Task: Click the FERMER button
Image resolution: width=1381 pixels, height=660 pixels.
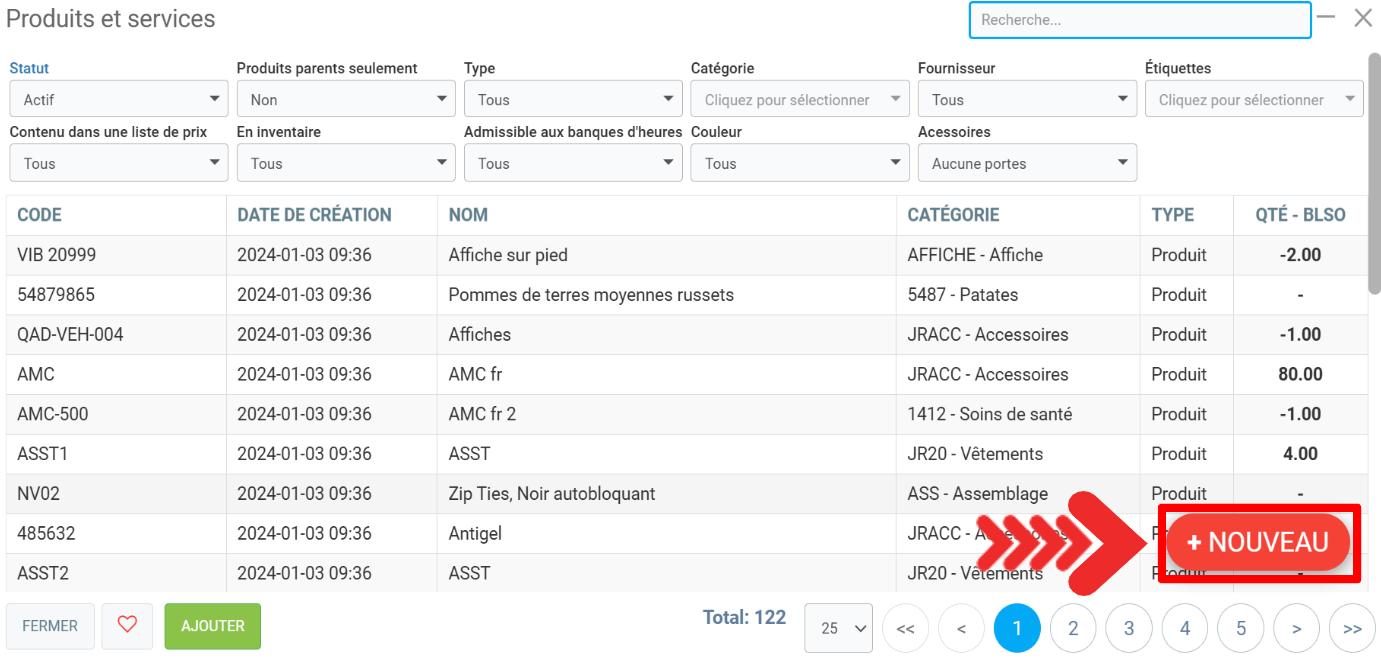Action: coord(50,626)
